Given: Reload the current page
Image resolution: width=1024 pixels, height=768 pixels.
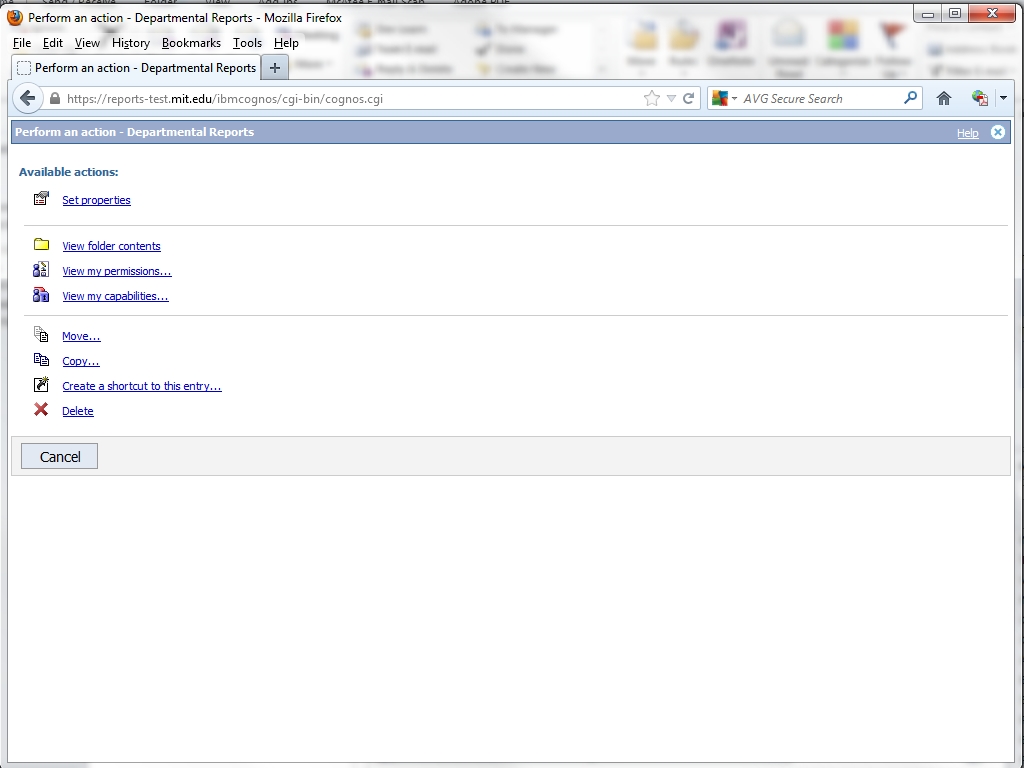Looking at the screenshot, I should [688, 98].
